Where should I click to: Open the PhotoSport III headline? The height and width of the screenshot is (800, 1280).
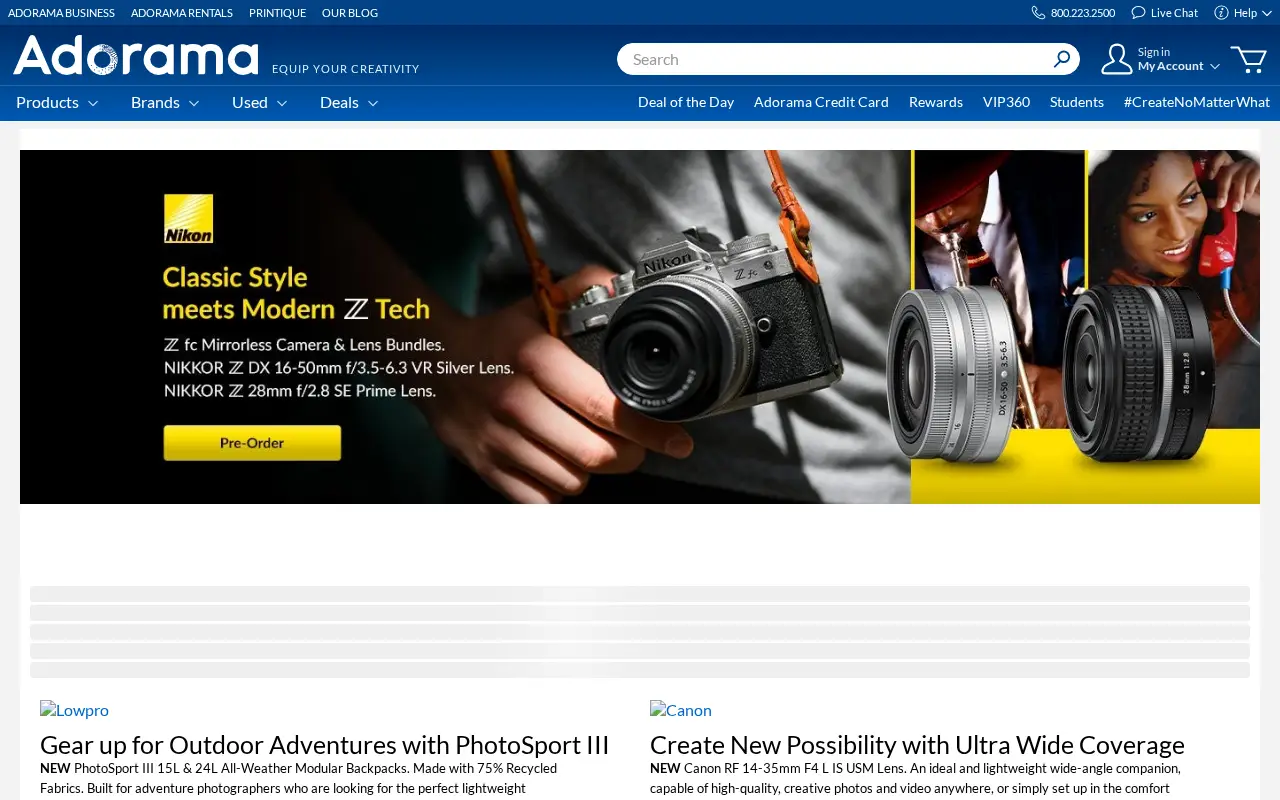[325, 745]
